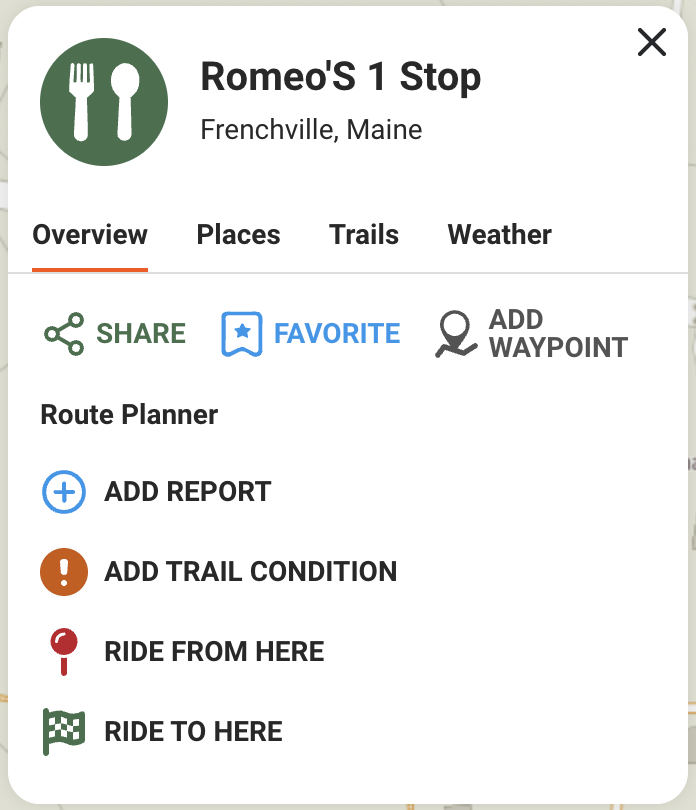
Task: Set destination using Ride To Here
Action: pos(193,731)
